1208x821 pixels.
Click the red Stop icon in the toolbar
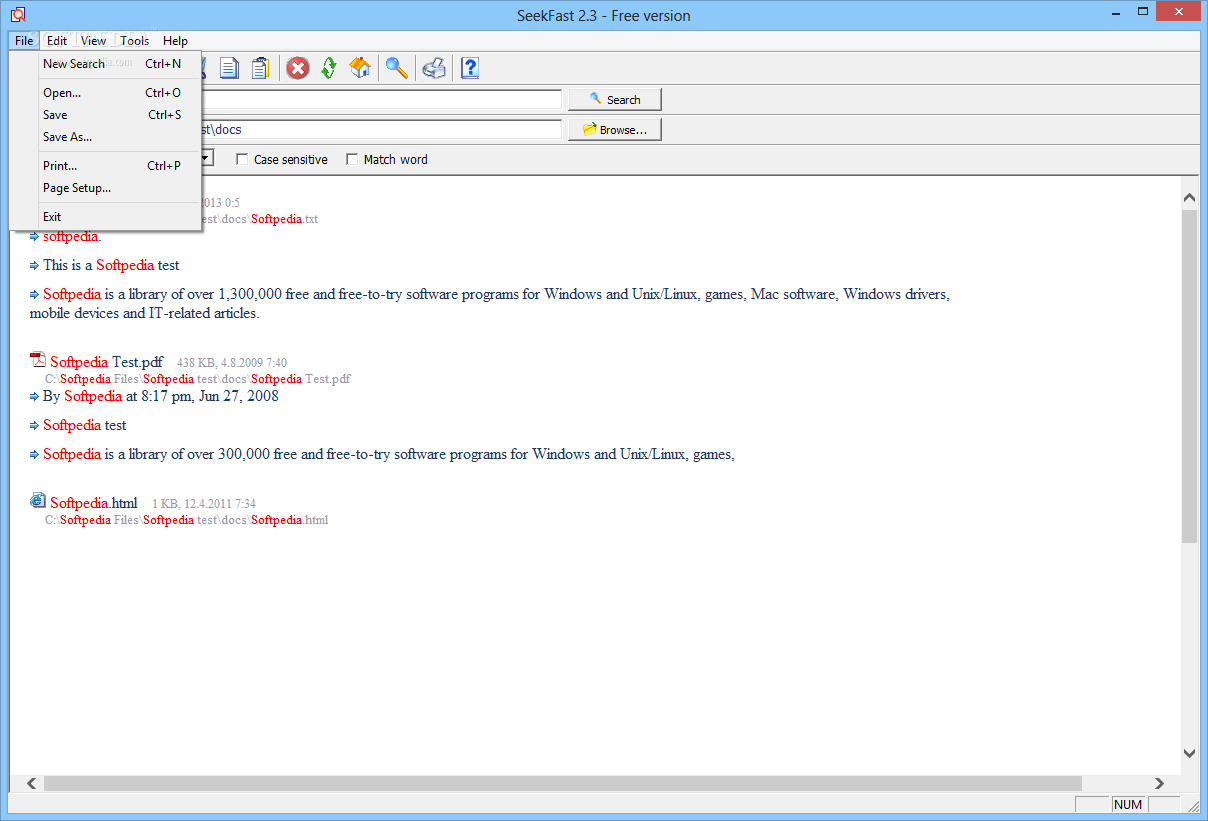[x=298, y=68]
